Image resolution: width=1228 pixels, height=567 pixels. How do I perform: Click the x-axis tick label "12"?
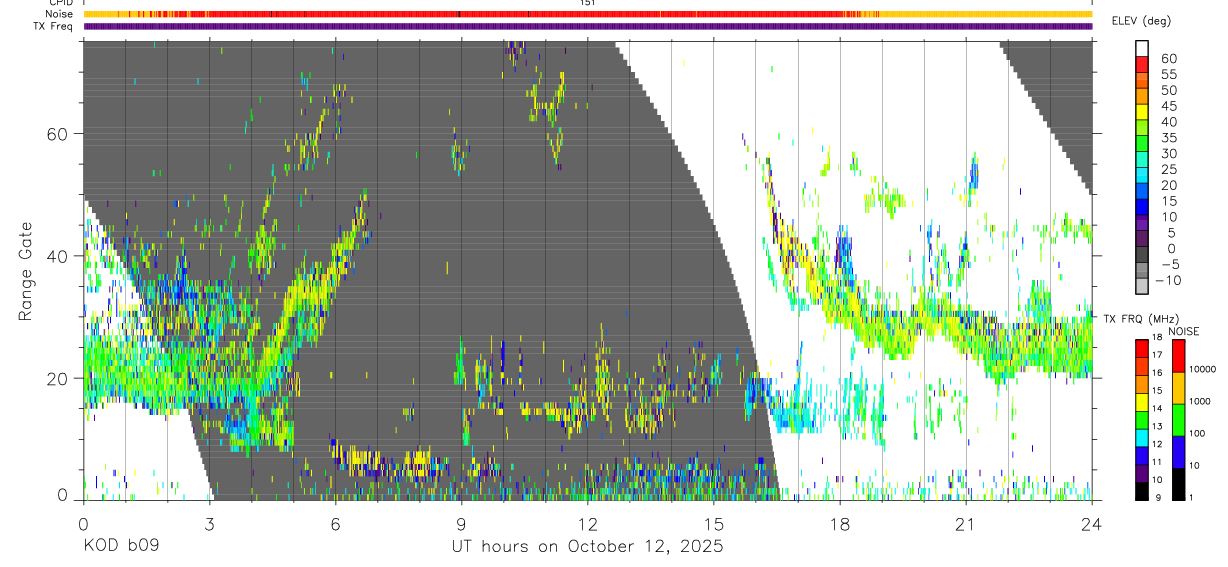pyautogui.click(x=587, y=523)
